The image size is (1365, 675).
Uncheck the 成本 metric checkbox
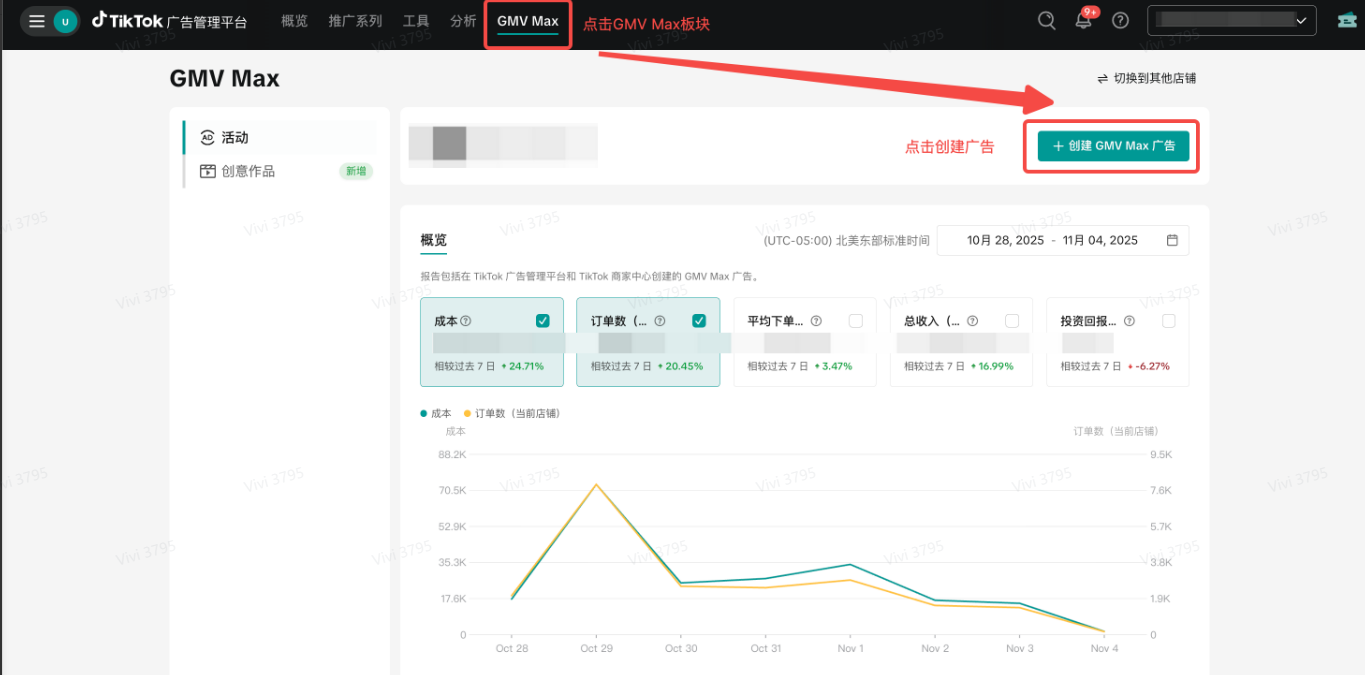542,321
